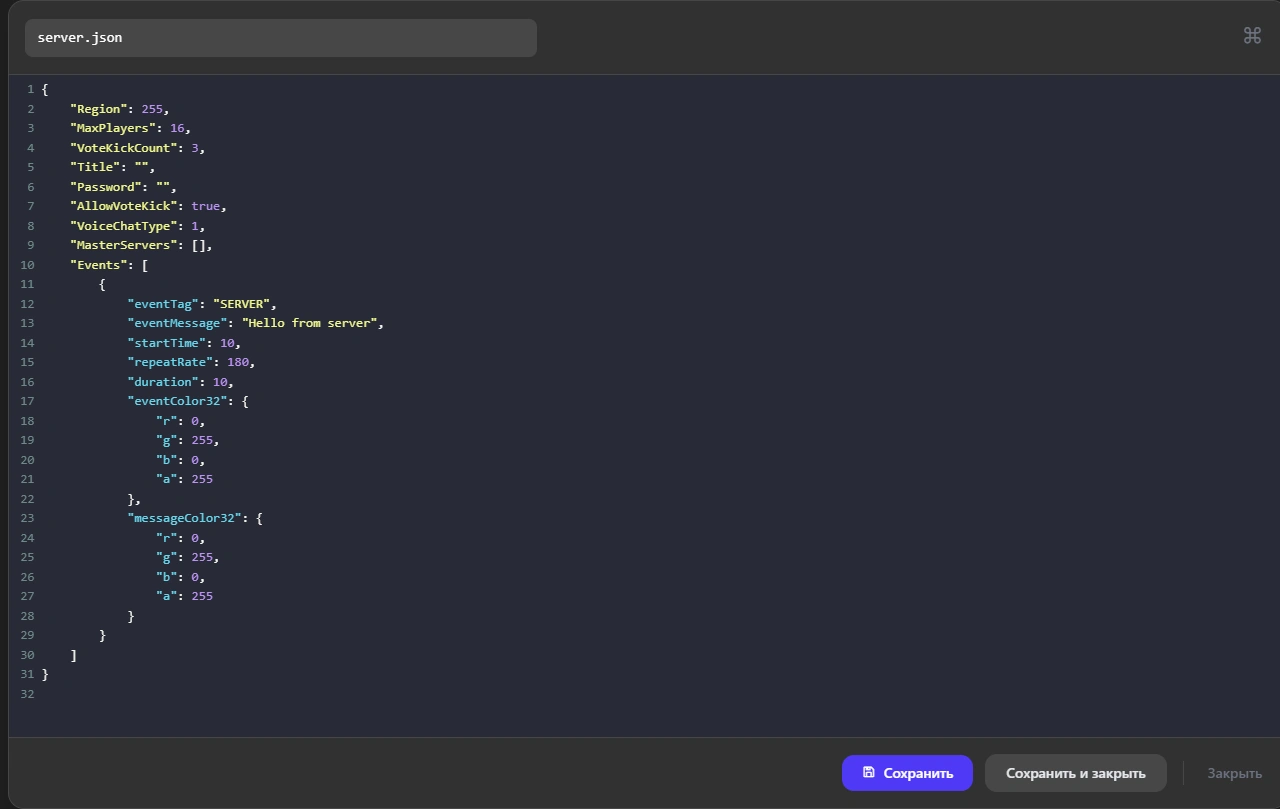Click the true value of AllowVoteKick
The height and width of the screenshot is (809, 1280).
(206, 206)
